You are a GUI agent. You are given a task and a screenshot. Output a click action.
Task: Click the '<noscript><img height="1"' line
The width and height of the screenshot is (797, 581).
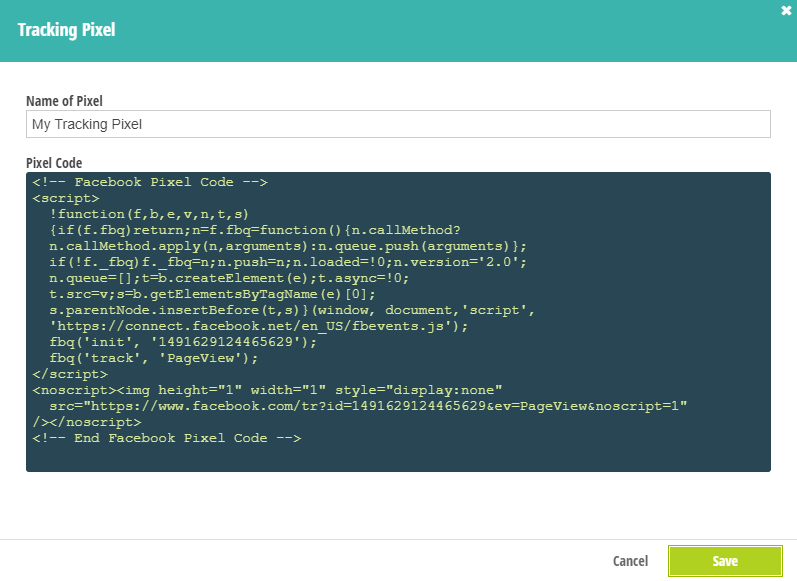(267, 390)
